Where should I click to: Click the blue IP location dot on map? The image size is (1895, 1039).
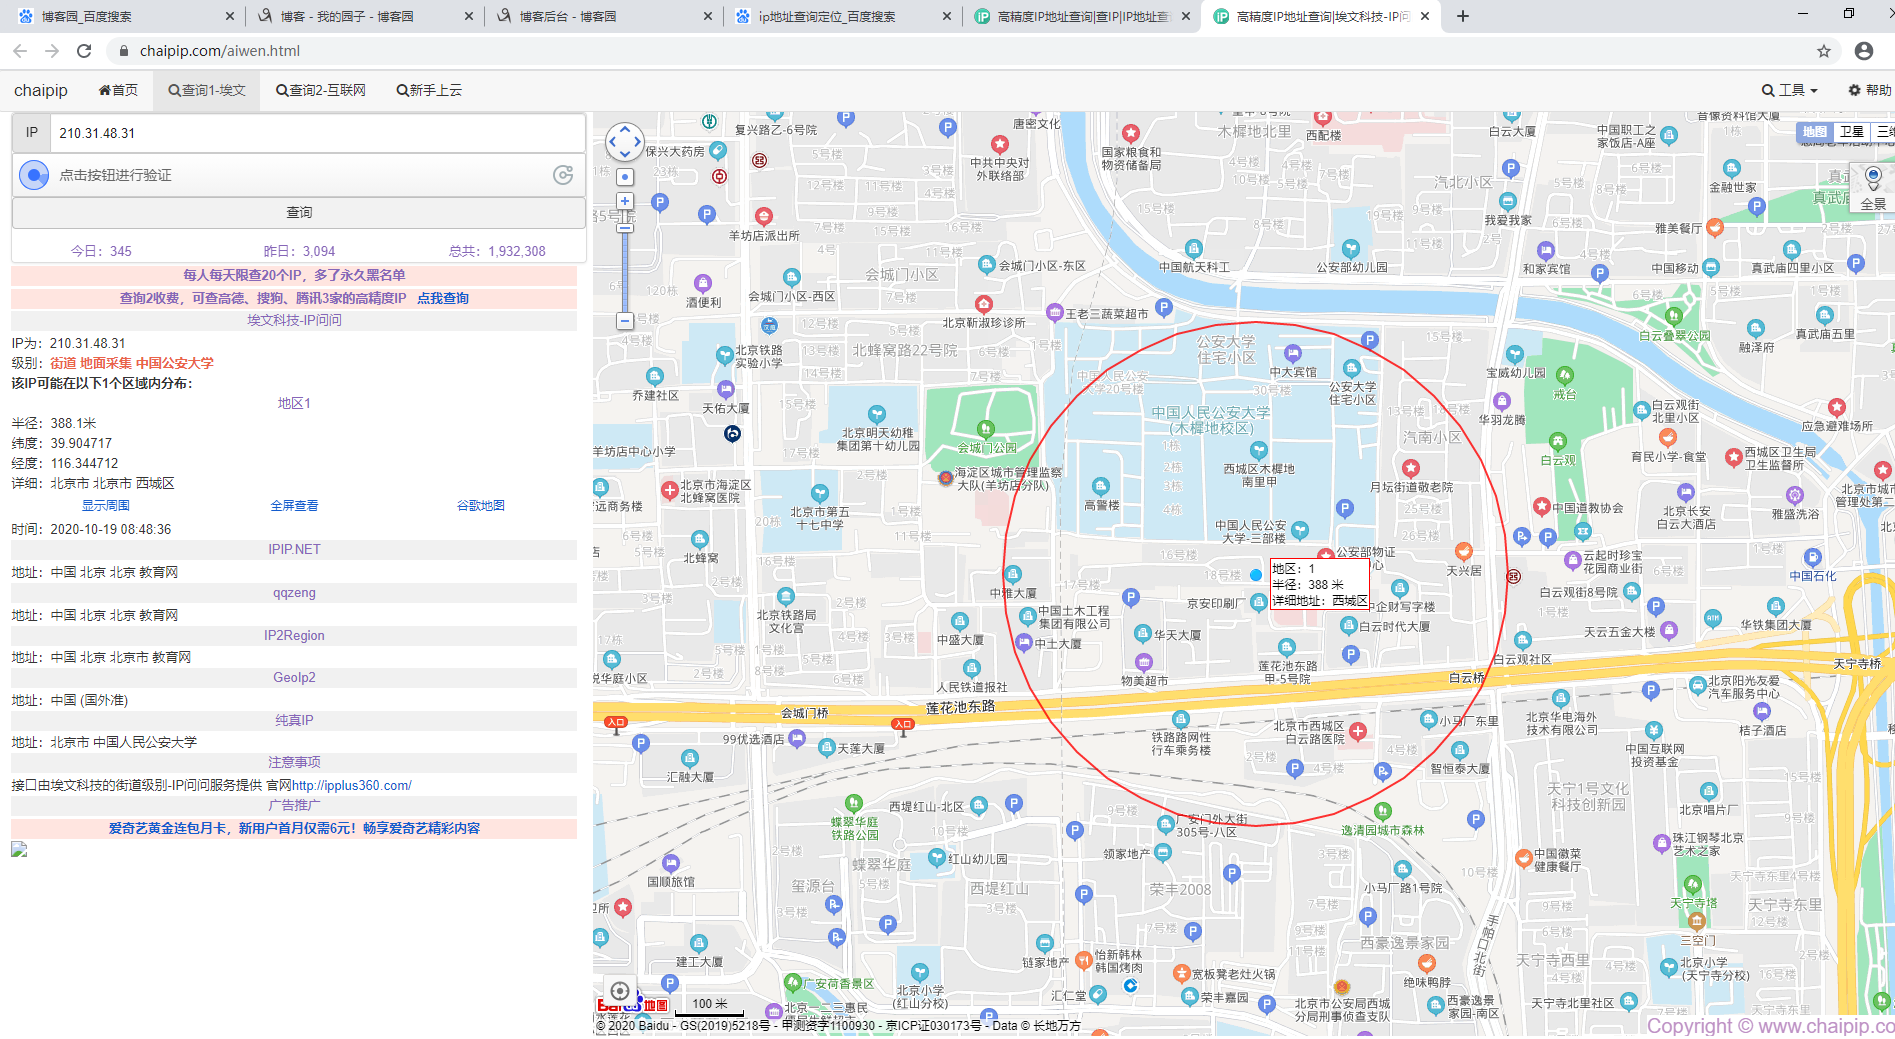click(1256, 575)
